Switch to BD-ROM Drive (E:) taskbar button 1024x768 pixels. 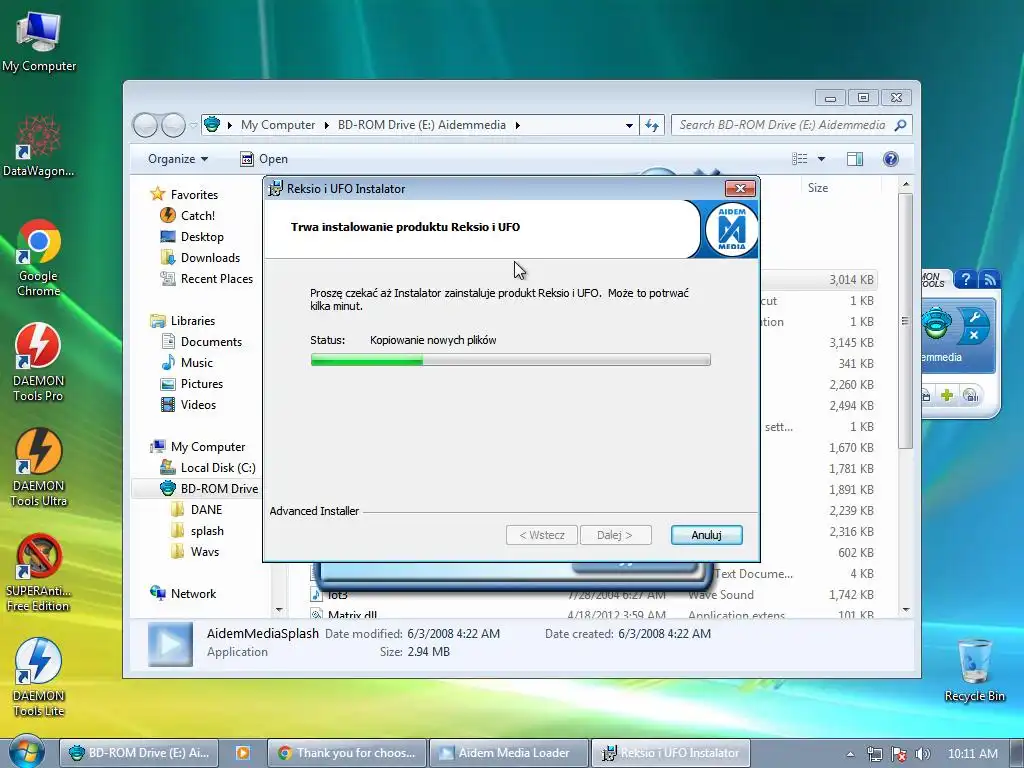(140, 753)
